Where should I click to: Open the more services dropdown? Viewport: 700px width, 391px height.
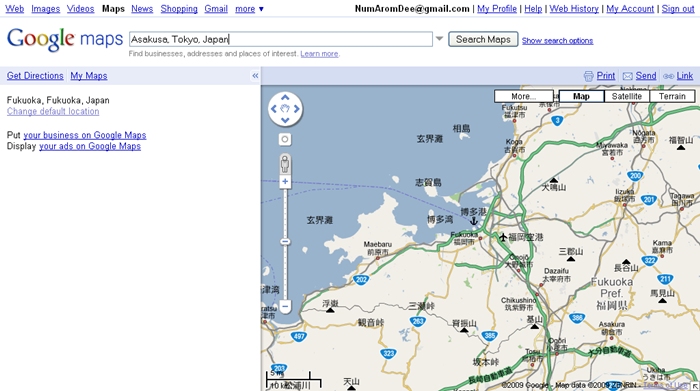pyautogui.click(x=249, y=8)
